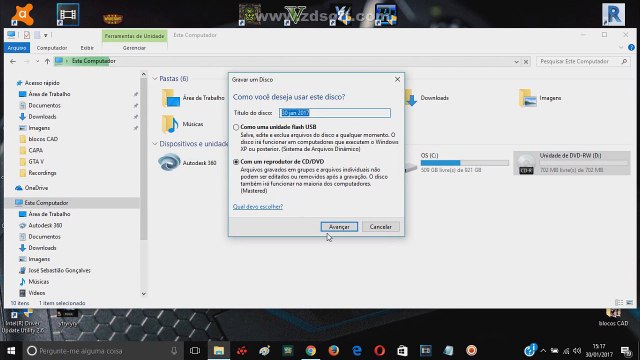Go up one folder level arrow

[47, 61]
